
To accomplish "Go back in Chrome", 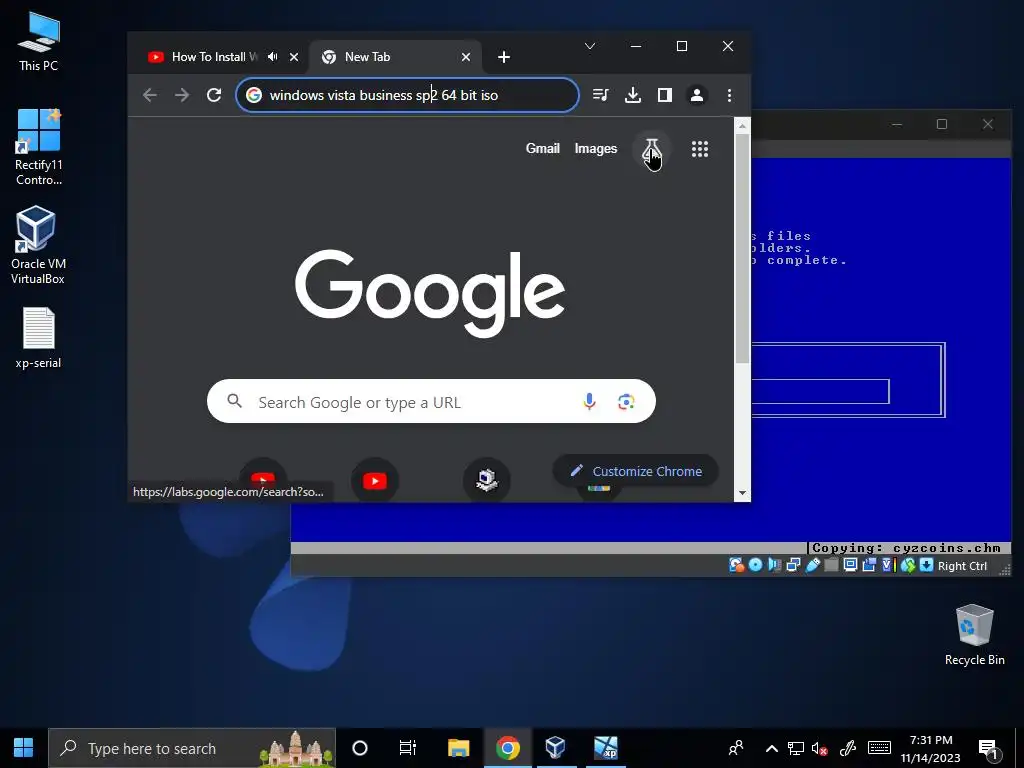I will (x=150, y=95).
